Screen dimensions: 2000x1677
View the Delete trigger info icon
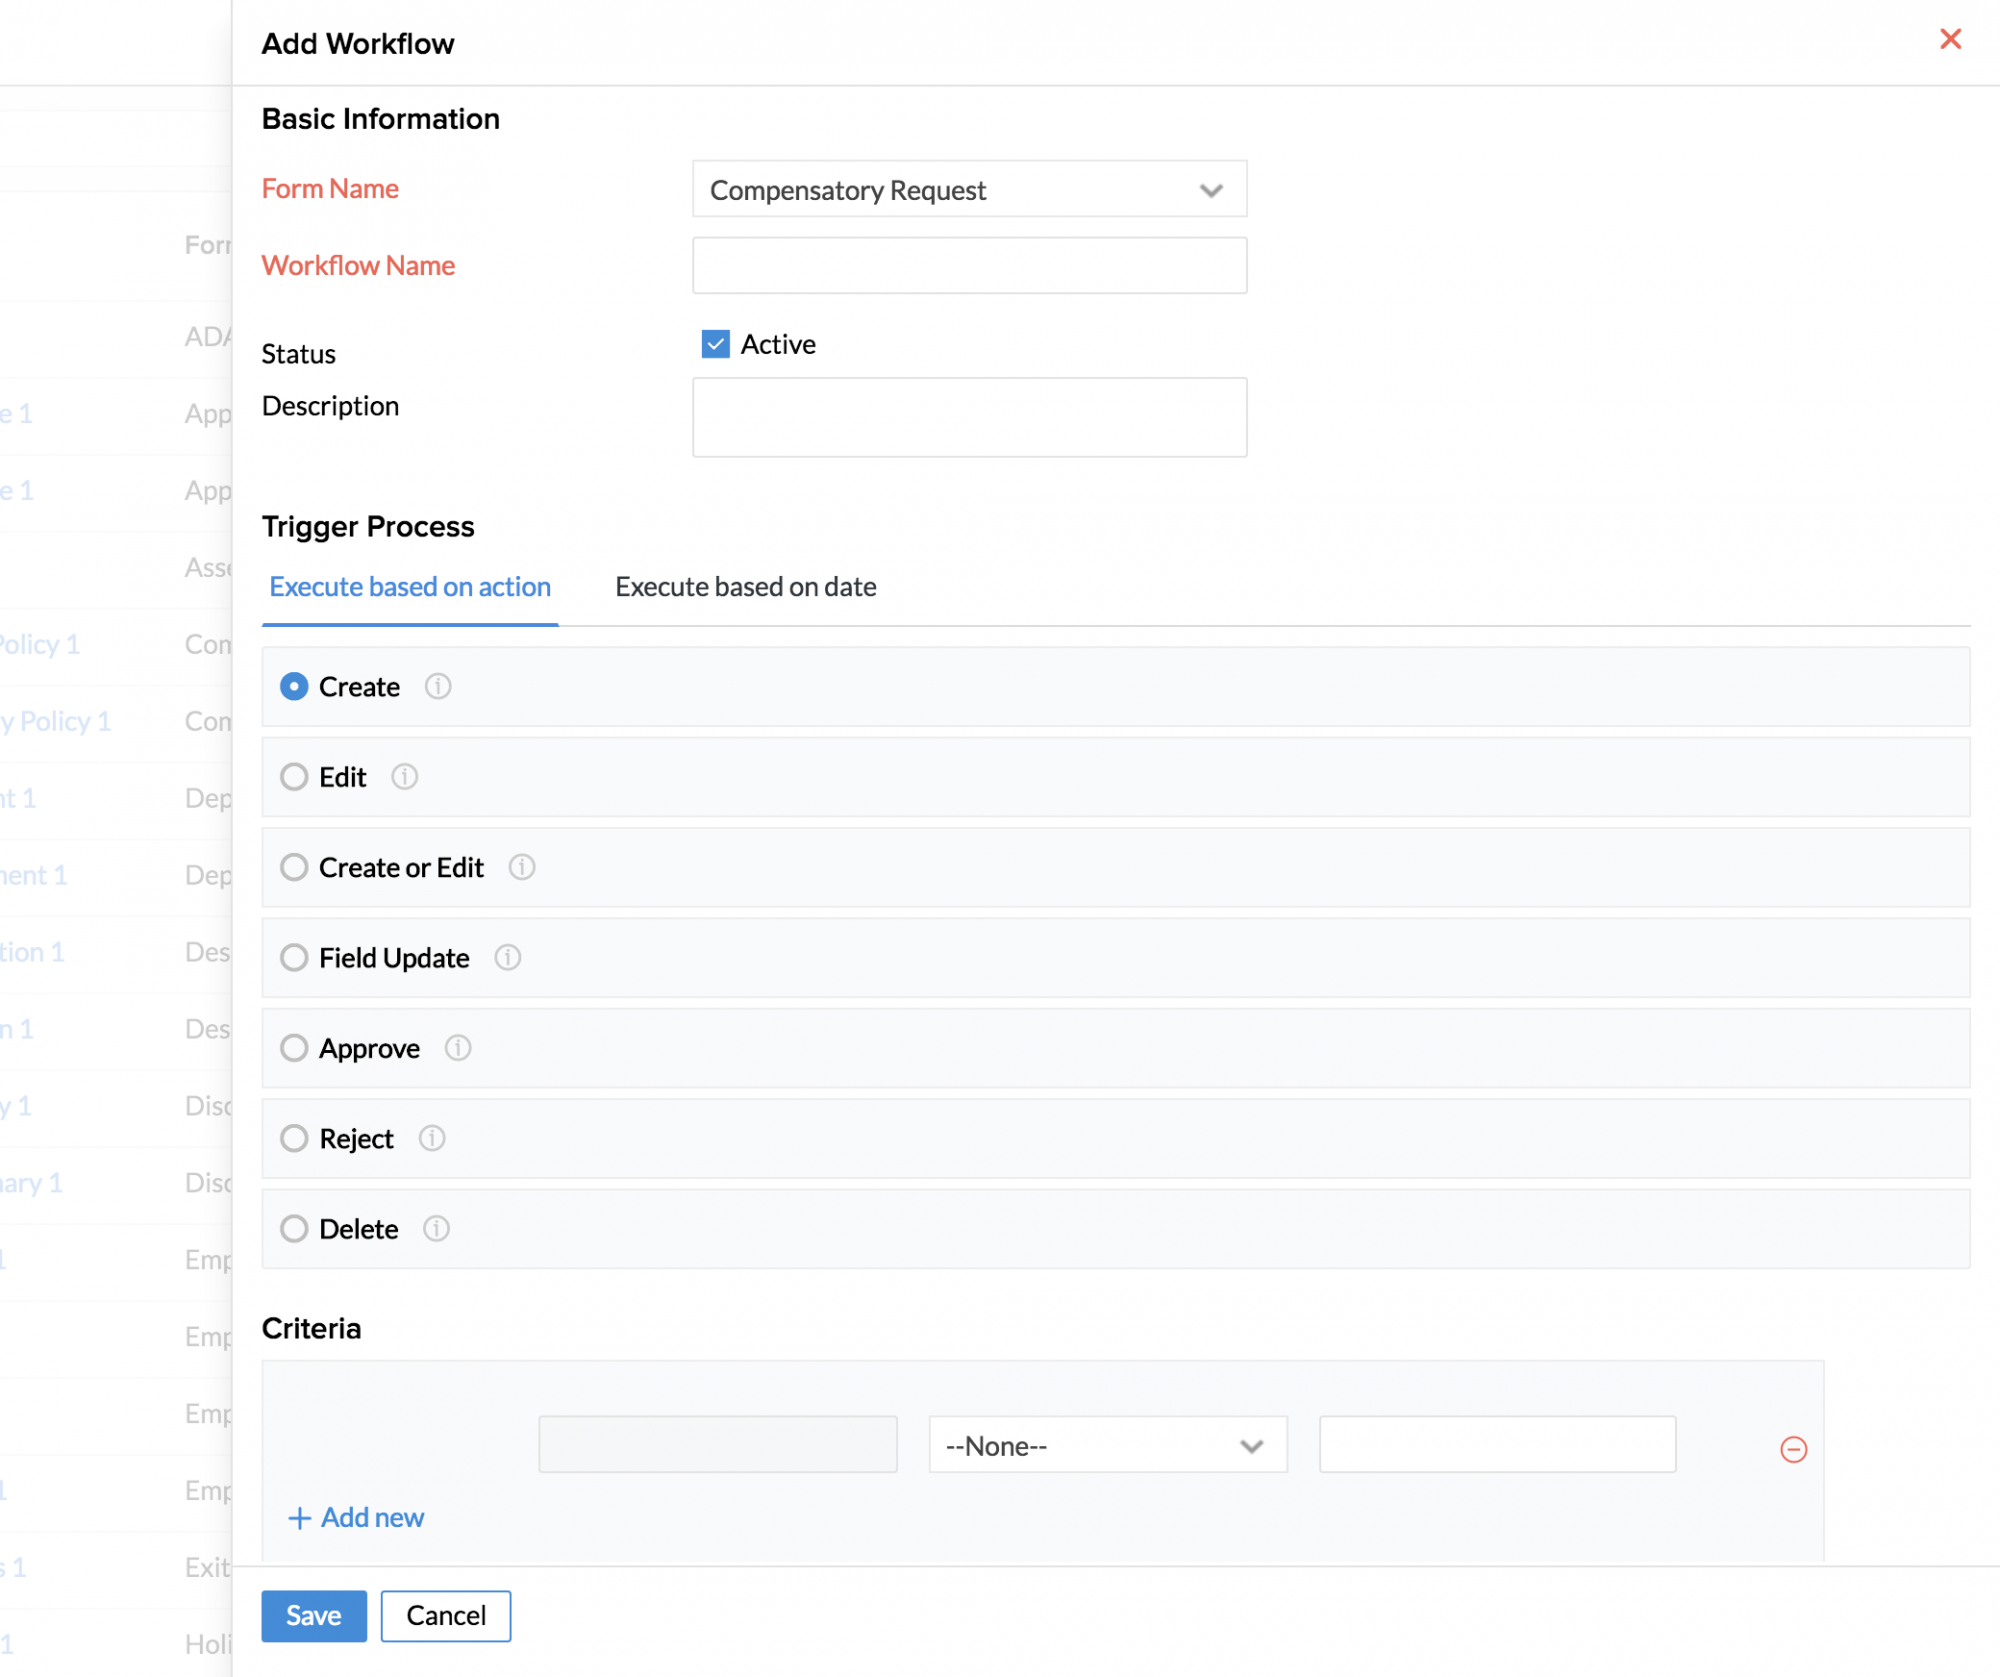(437, 1228)
